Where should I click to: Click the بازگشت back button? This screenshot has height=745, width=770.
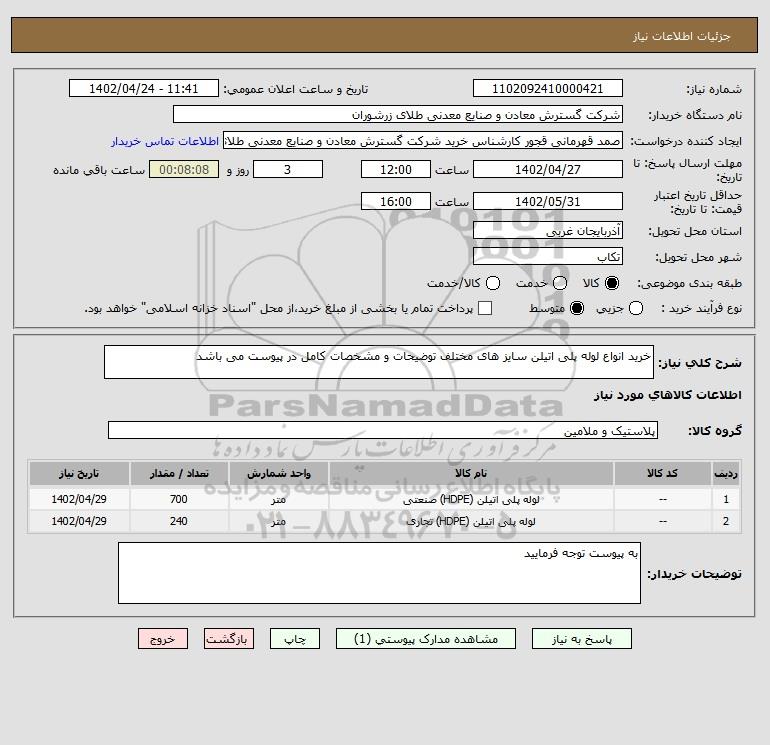[x=229, y=639]
